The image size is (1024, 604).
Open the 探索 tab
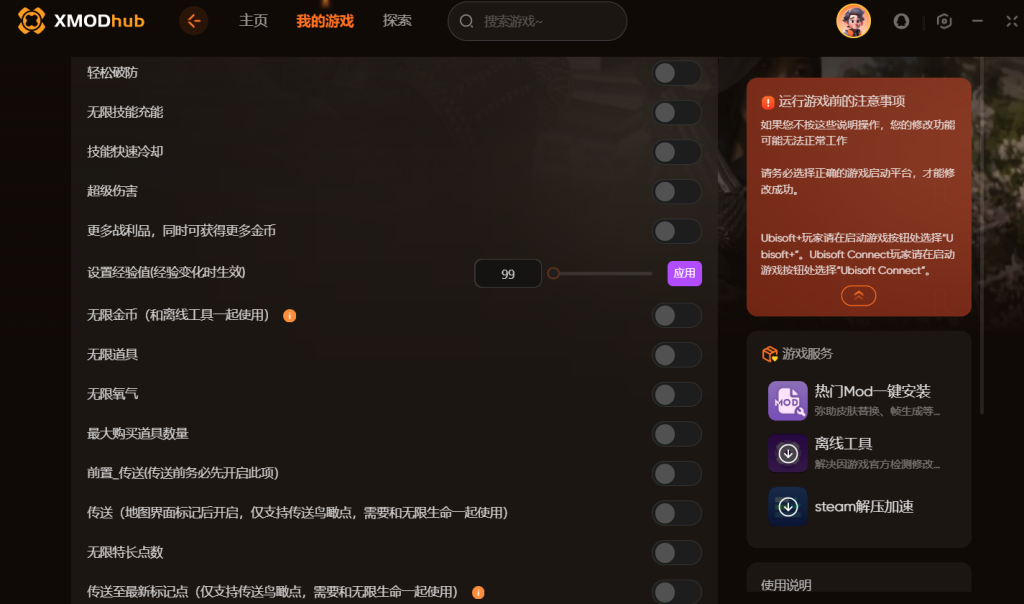pyautogui.click(x=397, y=21)
